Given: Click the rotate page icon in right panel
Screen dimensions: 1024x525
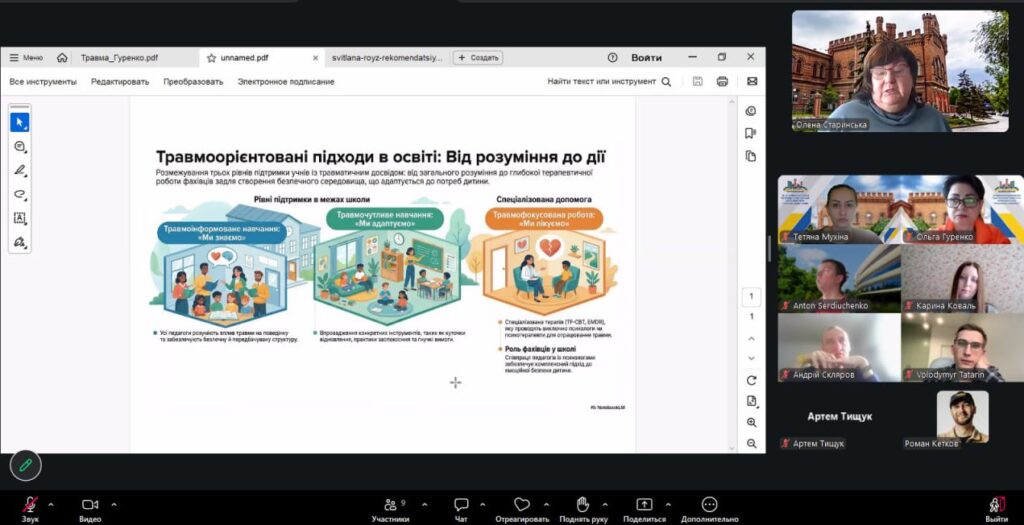Looking at the screenshot, I should (751, 380).
